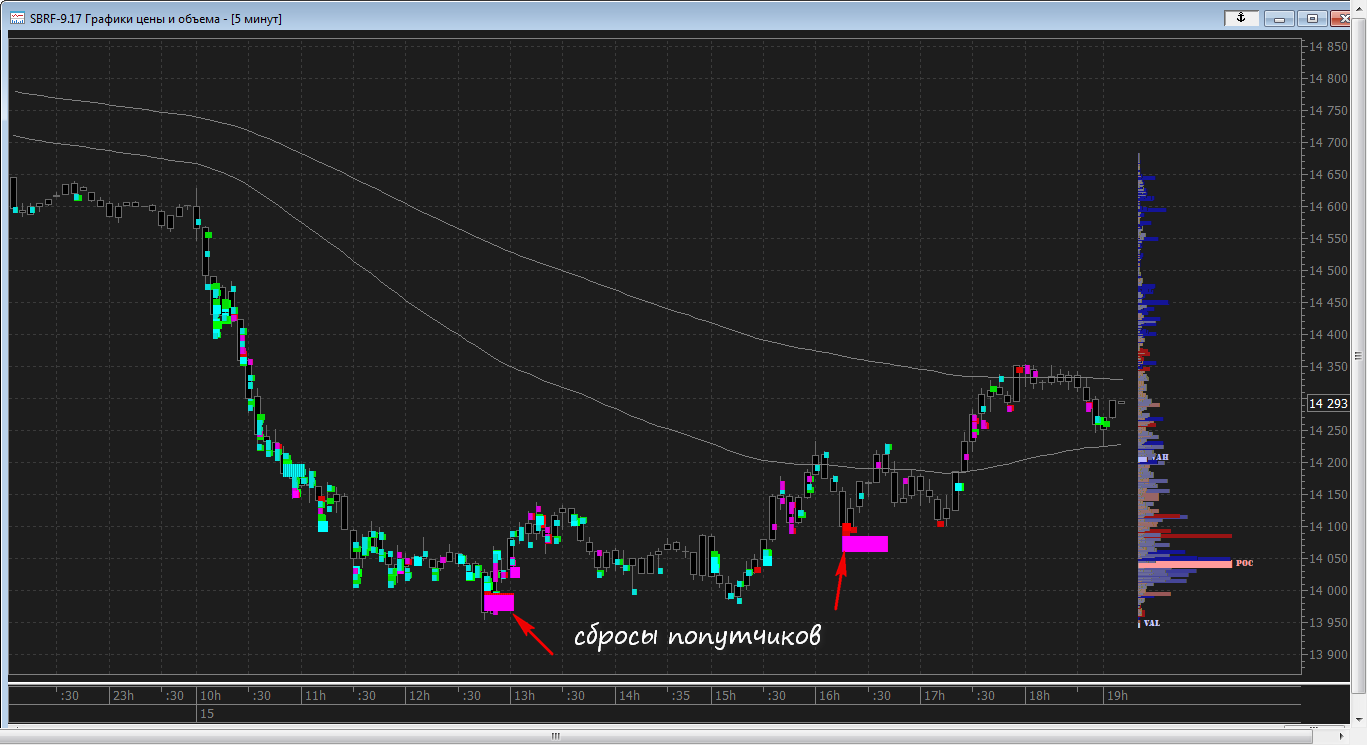
Task: Click the 10h time axis label
Action: point(210,695)
